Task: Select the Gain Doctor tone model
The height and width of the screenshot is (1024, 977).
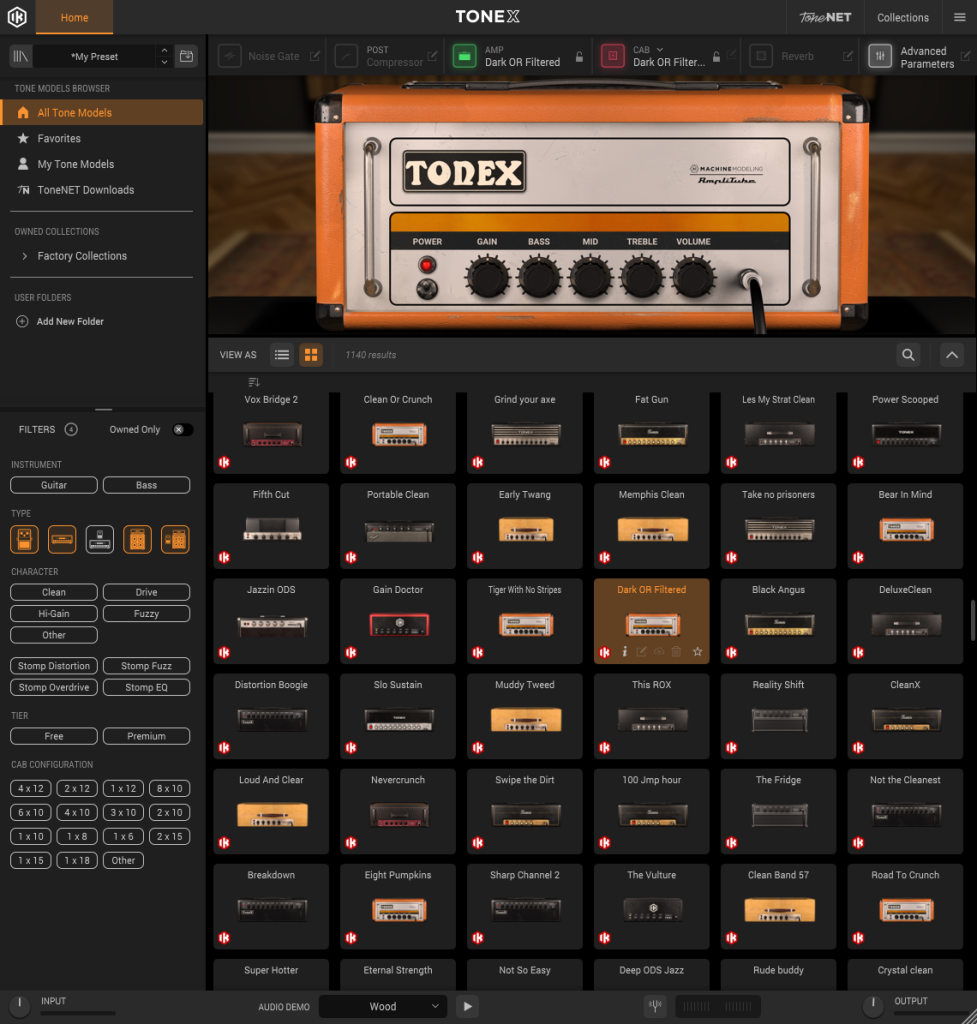Action: click(398, 621)
